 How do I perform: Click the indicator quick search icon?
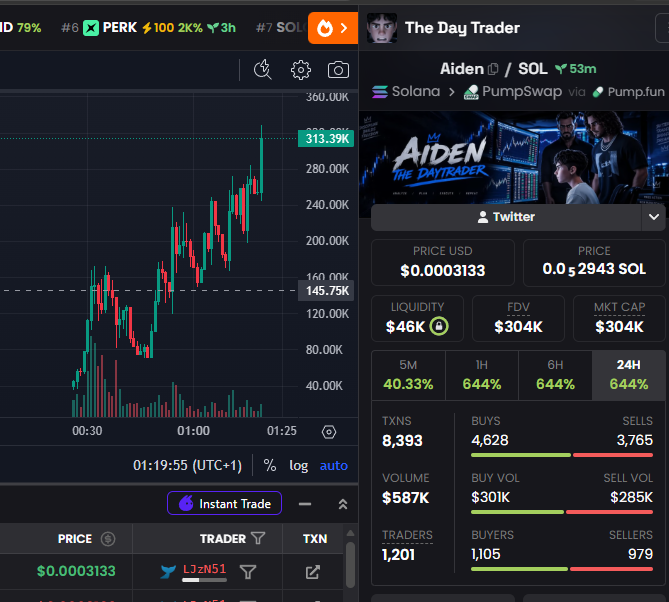click(263, 70)
